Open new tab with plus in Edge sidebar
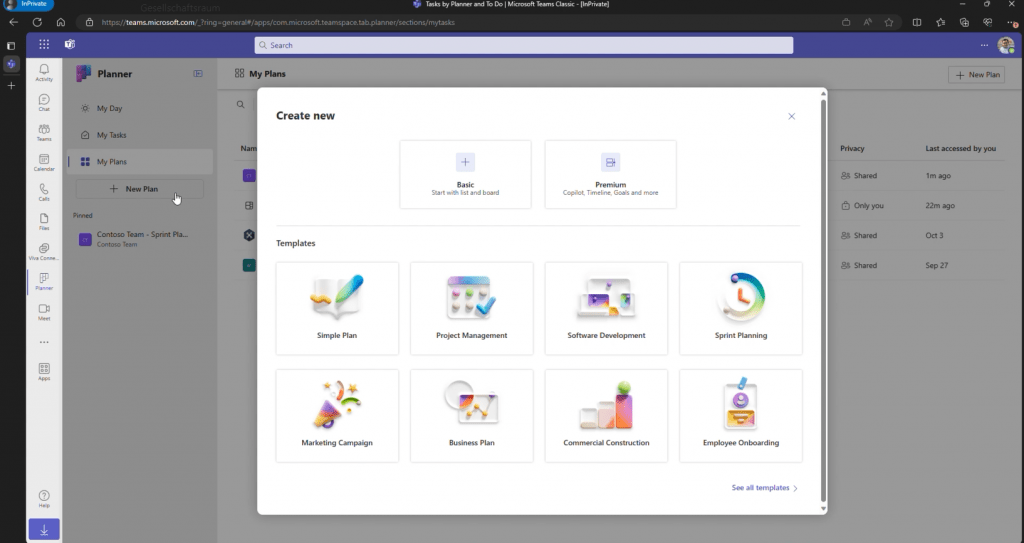The image size is (1024, 543). pos(11,86)
